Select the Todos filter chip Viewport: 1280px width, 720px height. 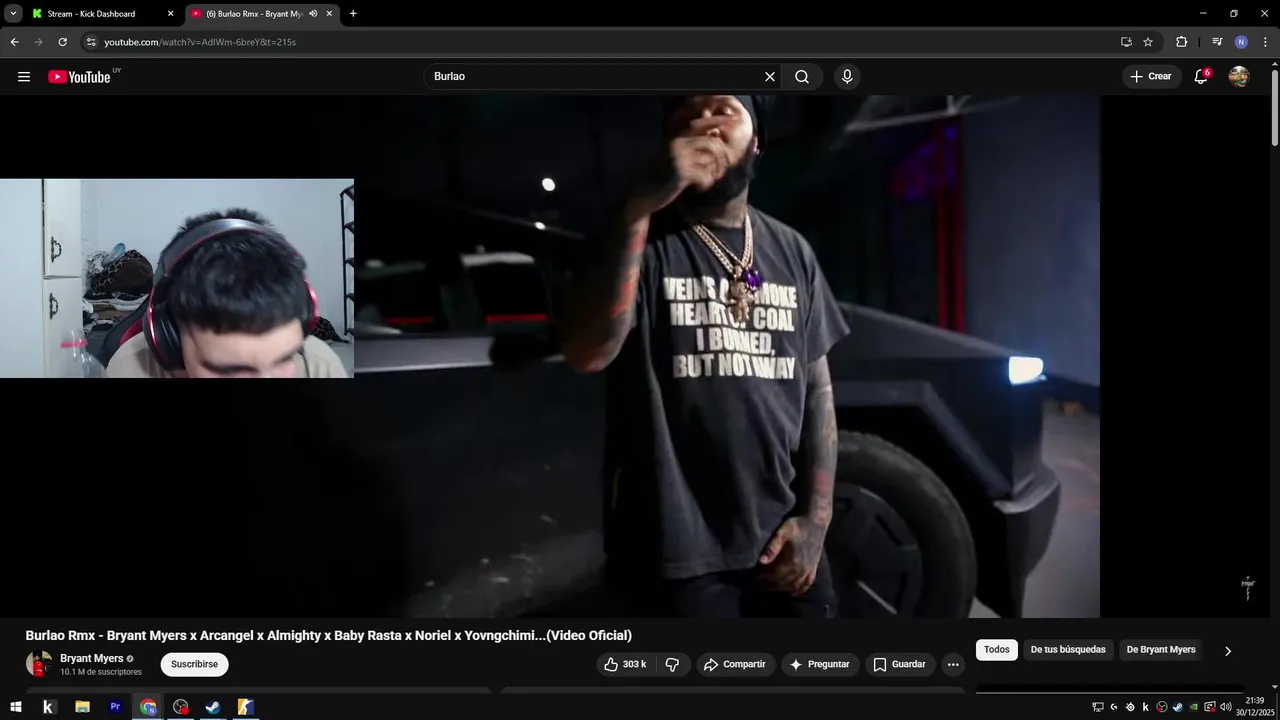997,650
